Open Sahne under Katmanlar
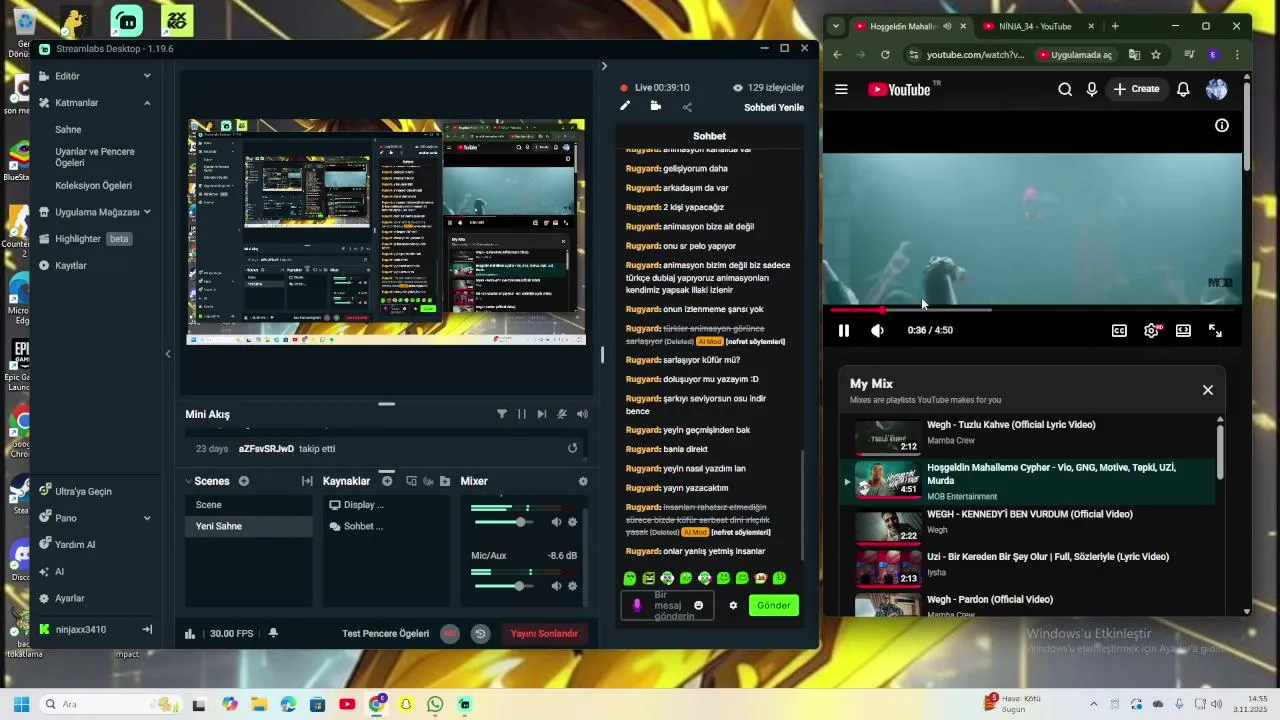The image size is (1280, 720). click(x=68, y=130)
